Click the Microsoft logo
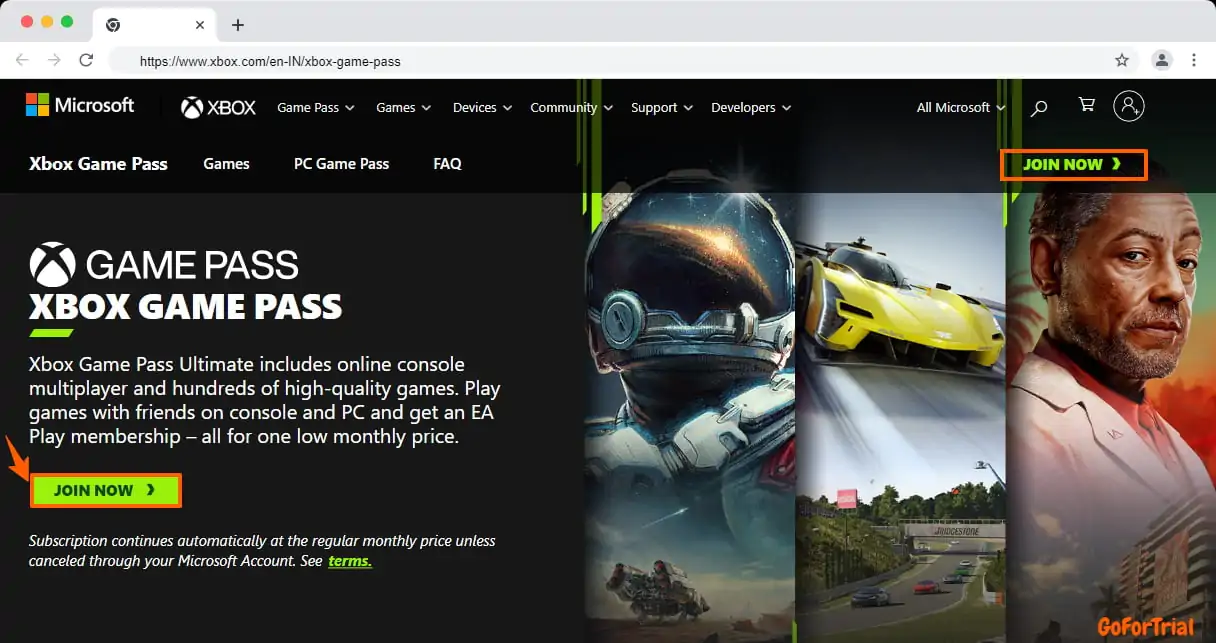Image resolution: width=1216 pixels, height=643 pixels. point(80,105)
